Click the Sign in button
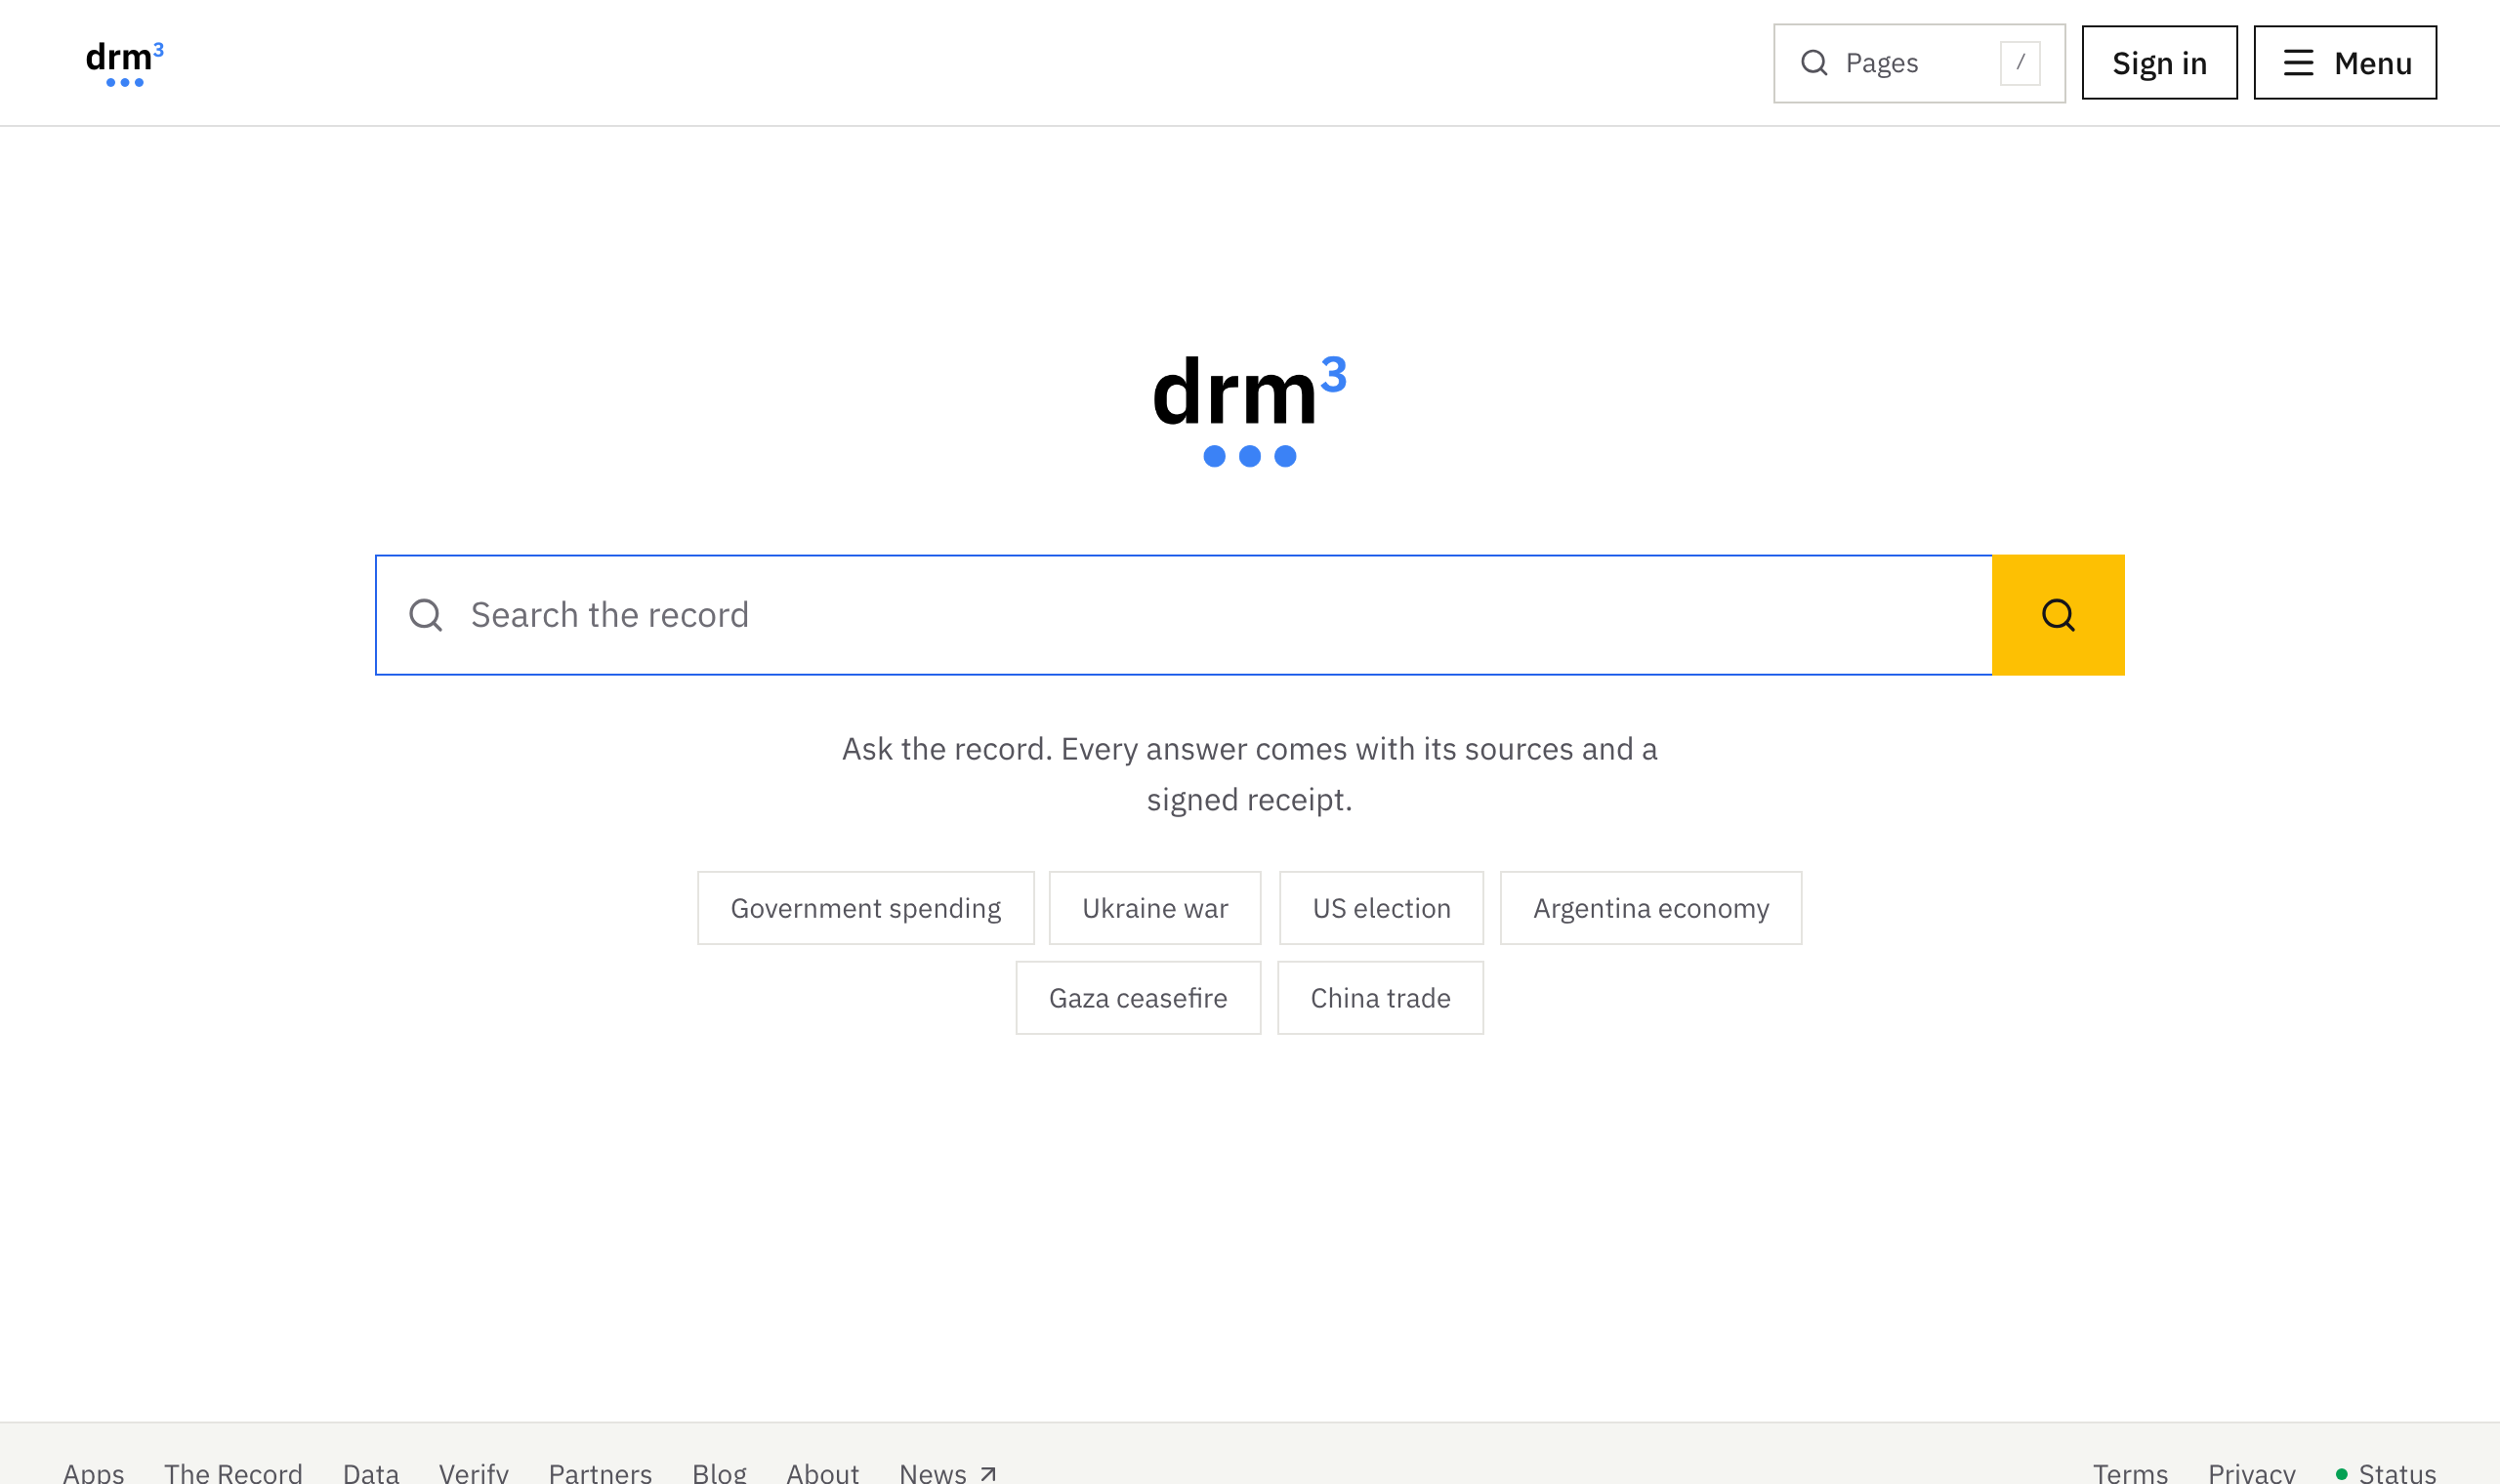This screenshot has height=1484, width=2500. pos(2159,63)
